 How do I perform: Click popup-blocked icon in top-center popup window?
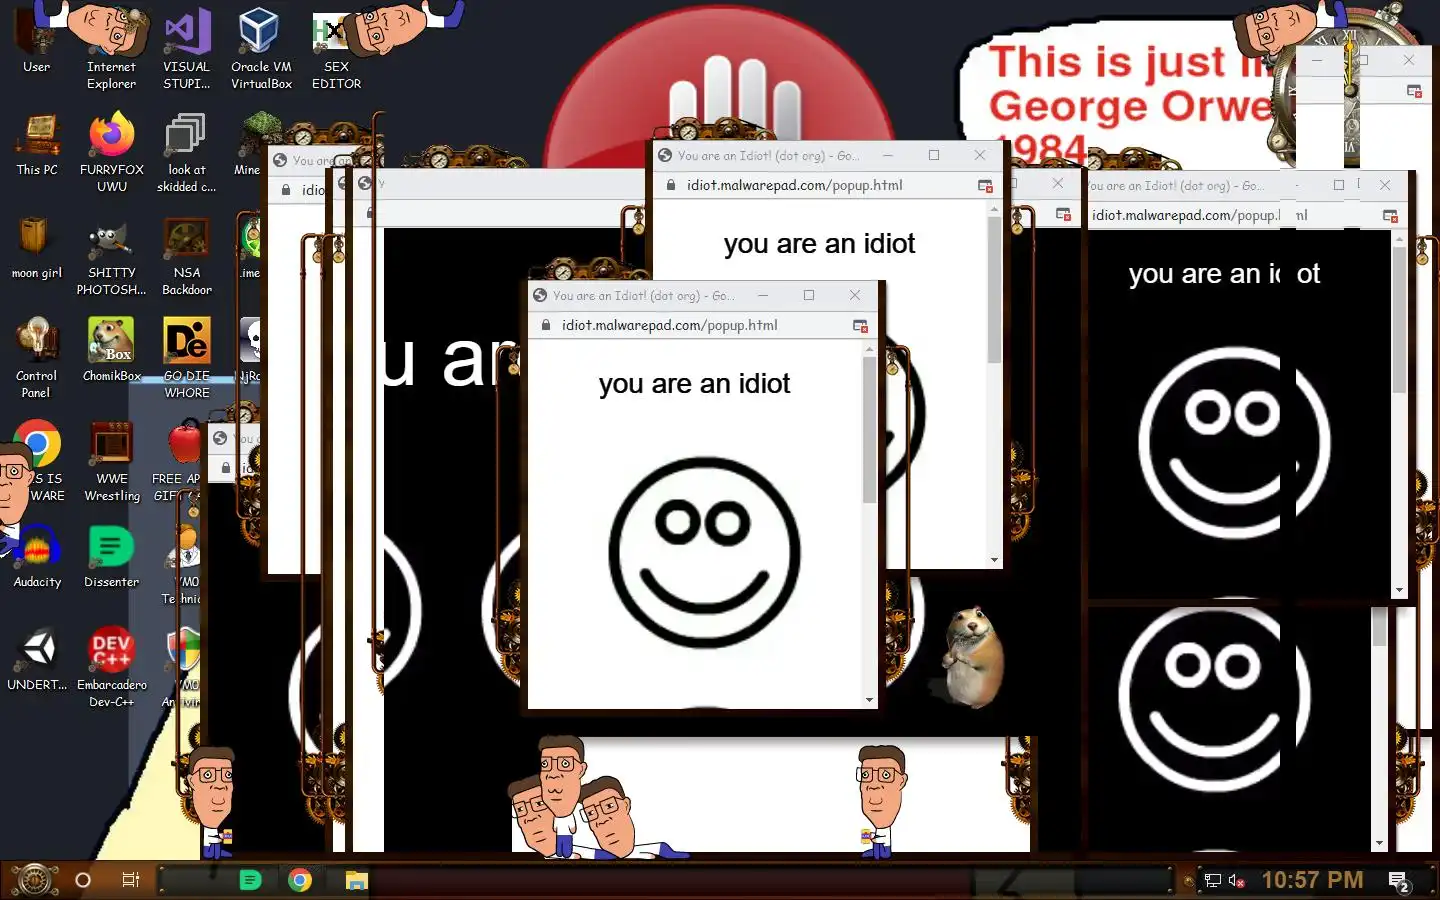point(985,186)
